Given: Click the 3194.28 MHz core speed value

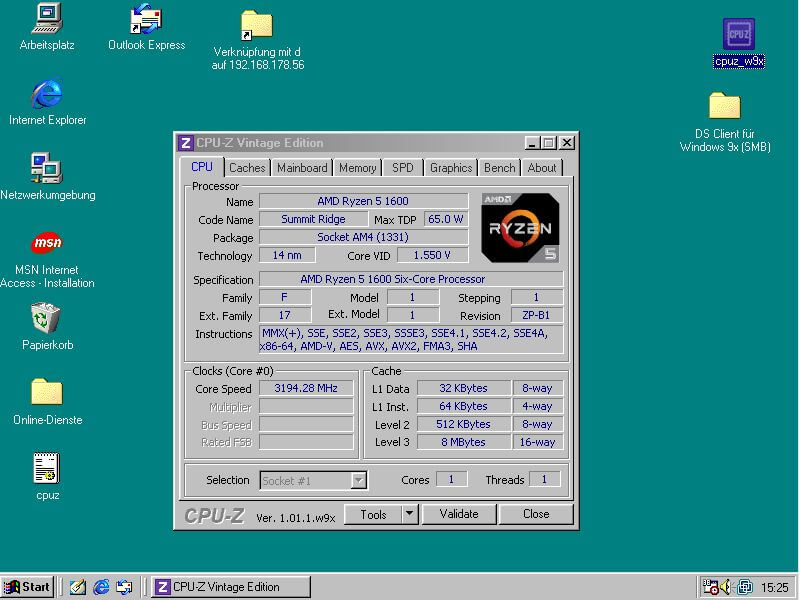Looking at the screenshot, I should click(306, 388).
